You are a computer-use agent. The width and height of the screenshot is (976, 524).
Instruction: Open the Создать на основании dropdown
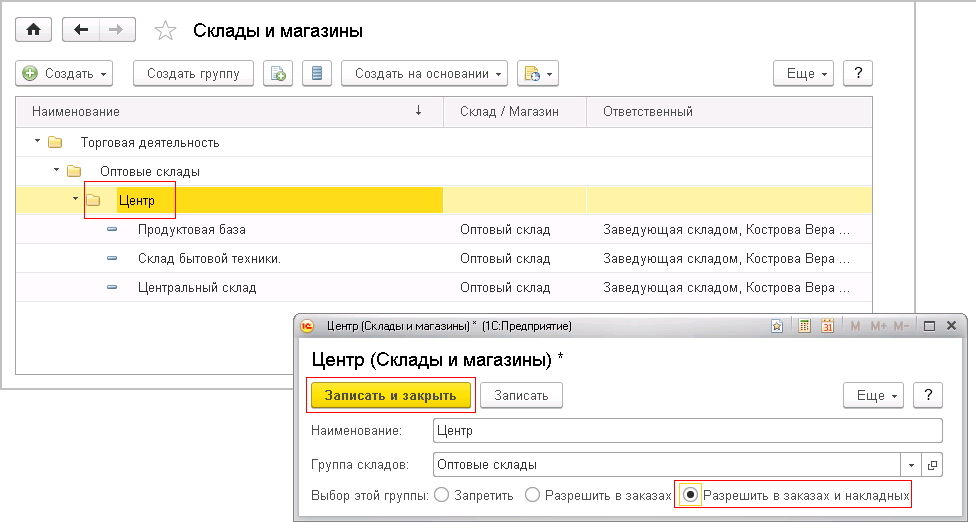424,73
